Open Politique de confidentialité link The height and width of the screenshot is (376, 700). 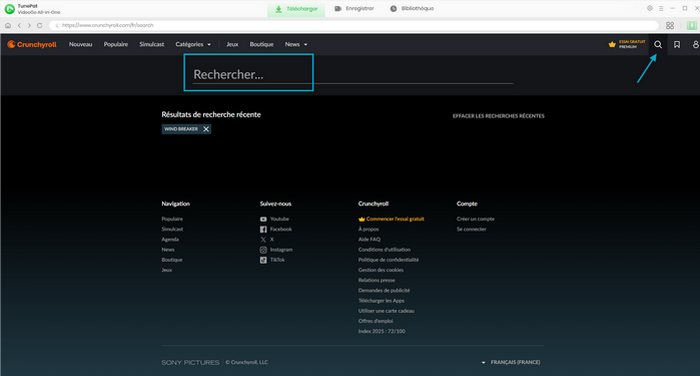(388, 260)
